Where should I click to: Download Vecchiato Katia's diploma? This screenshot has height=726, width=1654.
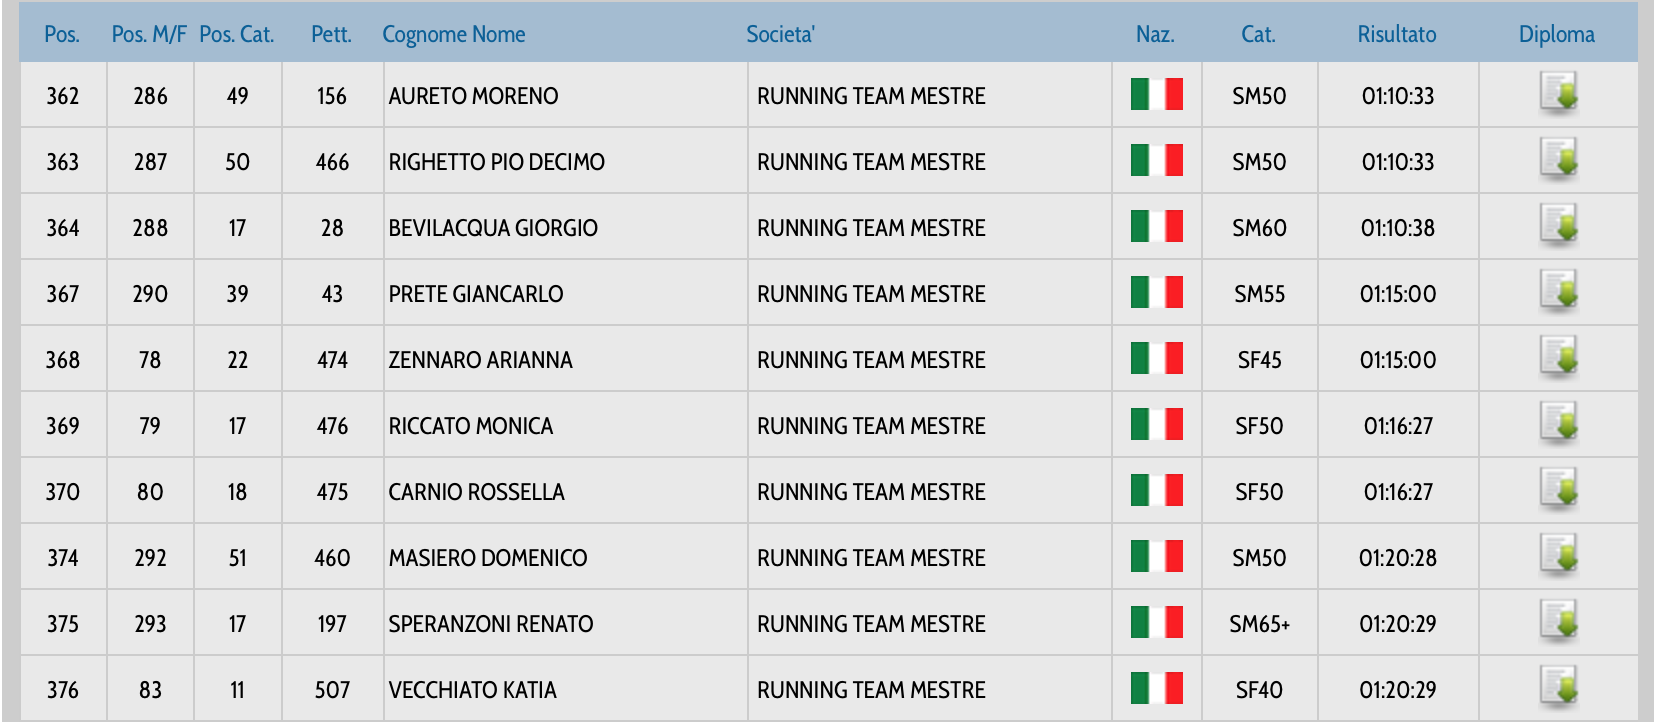1558,687
